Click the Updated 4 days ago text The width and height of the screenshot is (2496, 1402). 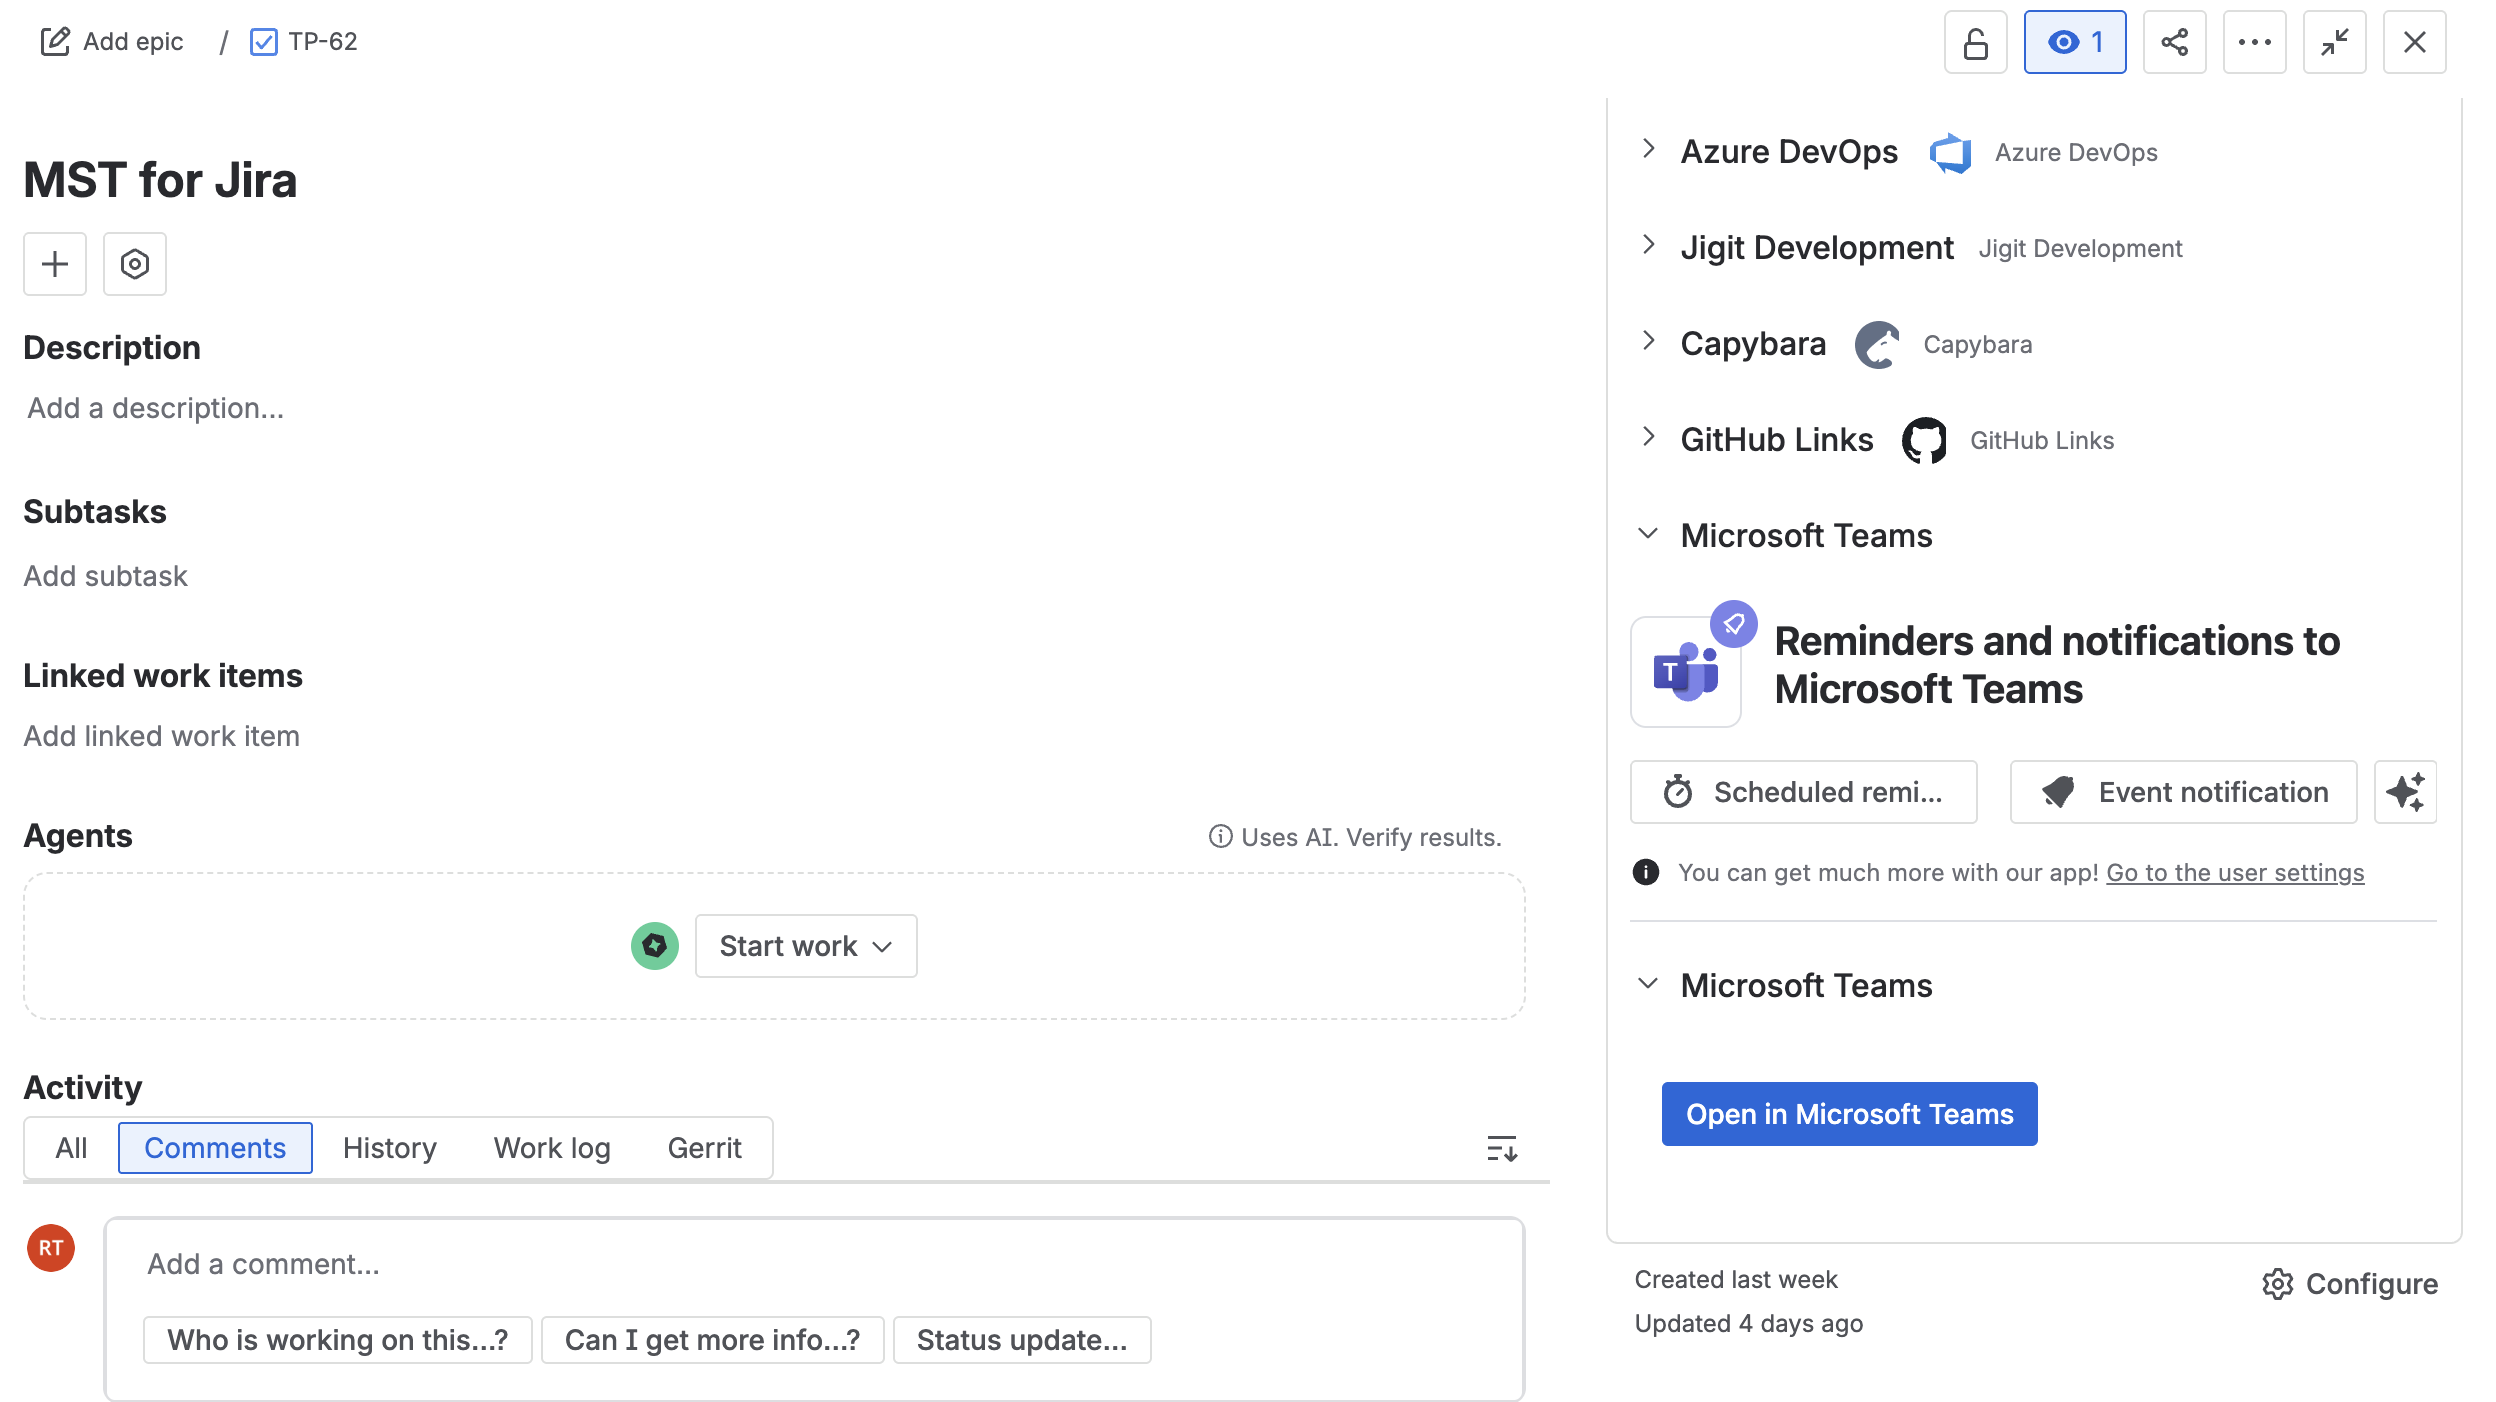point(1749,1324)
